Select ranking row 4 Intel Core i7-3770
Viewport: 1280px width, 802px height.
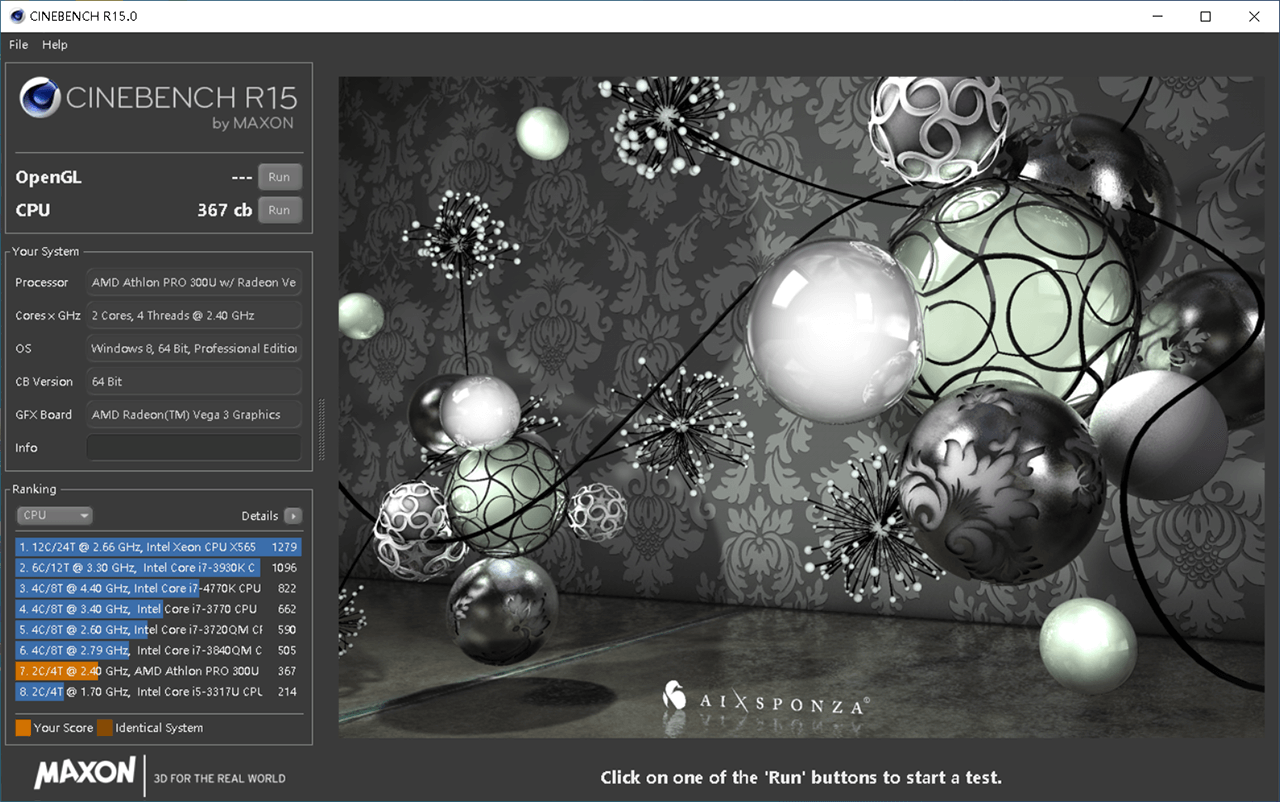click(158, 609)
